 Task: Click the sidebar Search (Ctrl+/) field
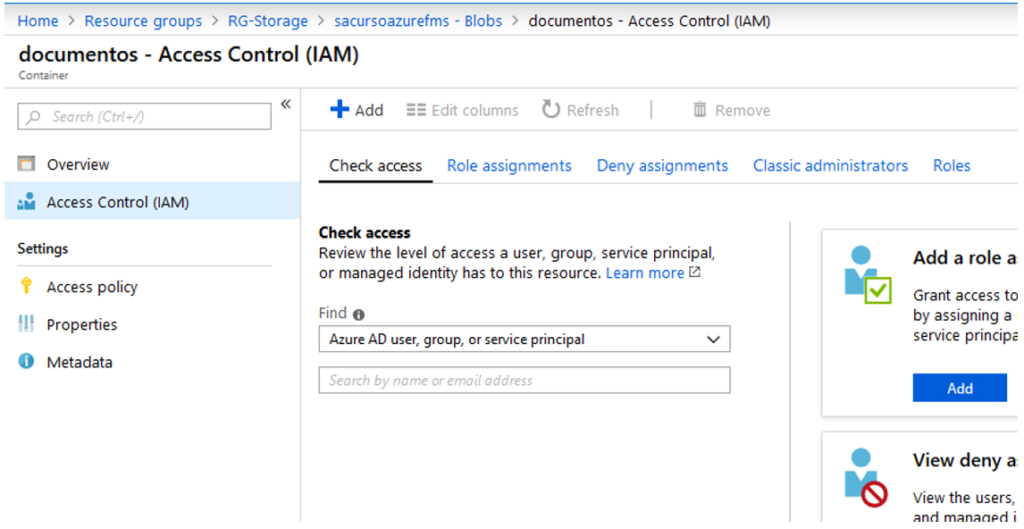tap(144, 116)
